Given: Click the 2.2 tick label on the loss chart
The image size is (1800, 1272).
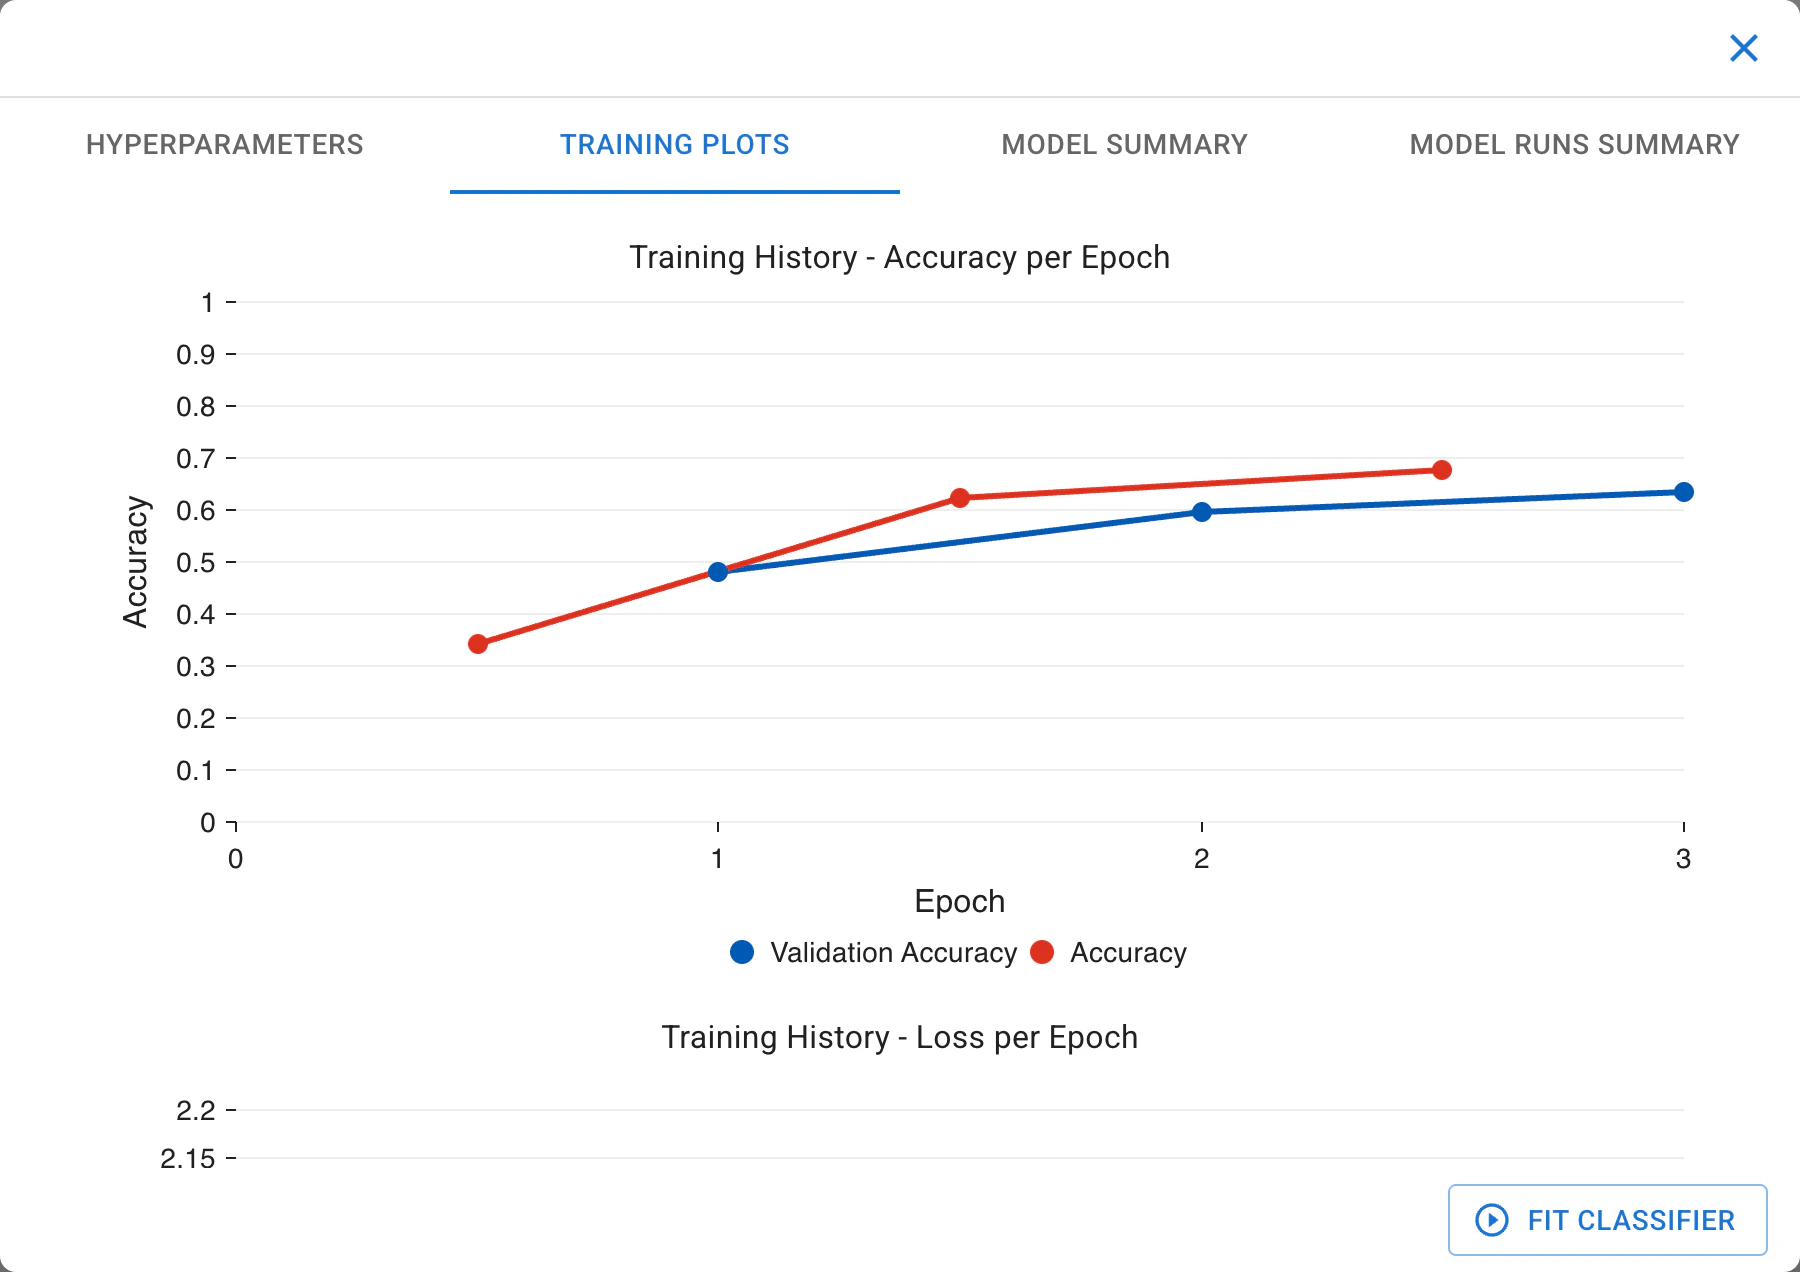Looking at the screenshot, I should click(x=196, y=1110).
